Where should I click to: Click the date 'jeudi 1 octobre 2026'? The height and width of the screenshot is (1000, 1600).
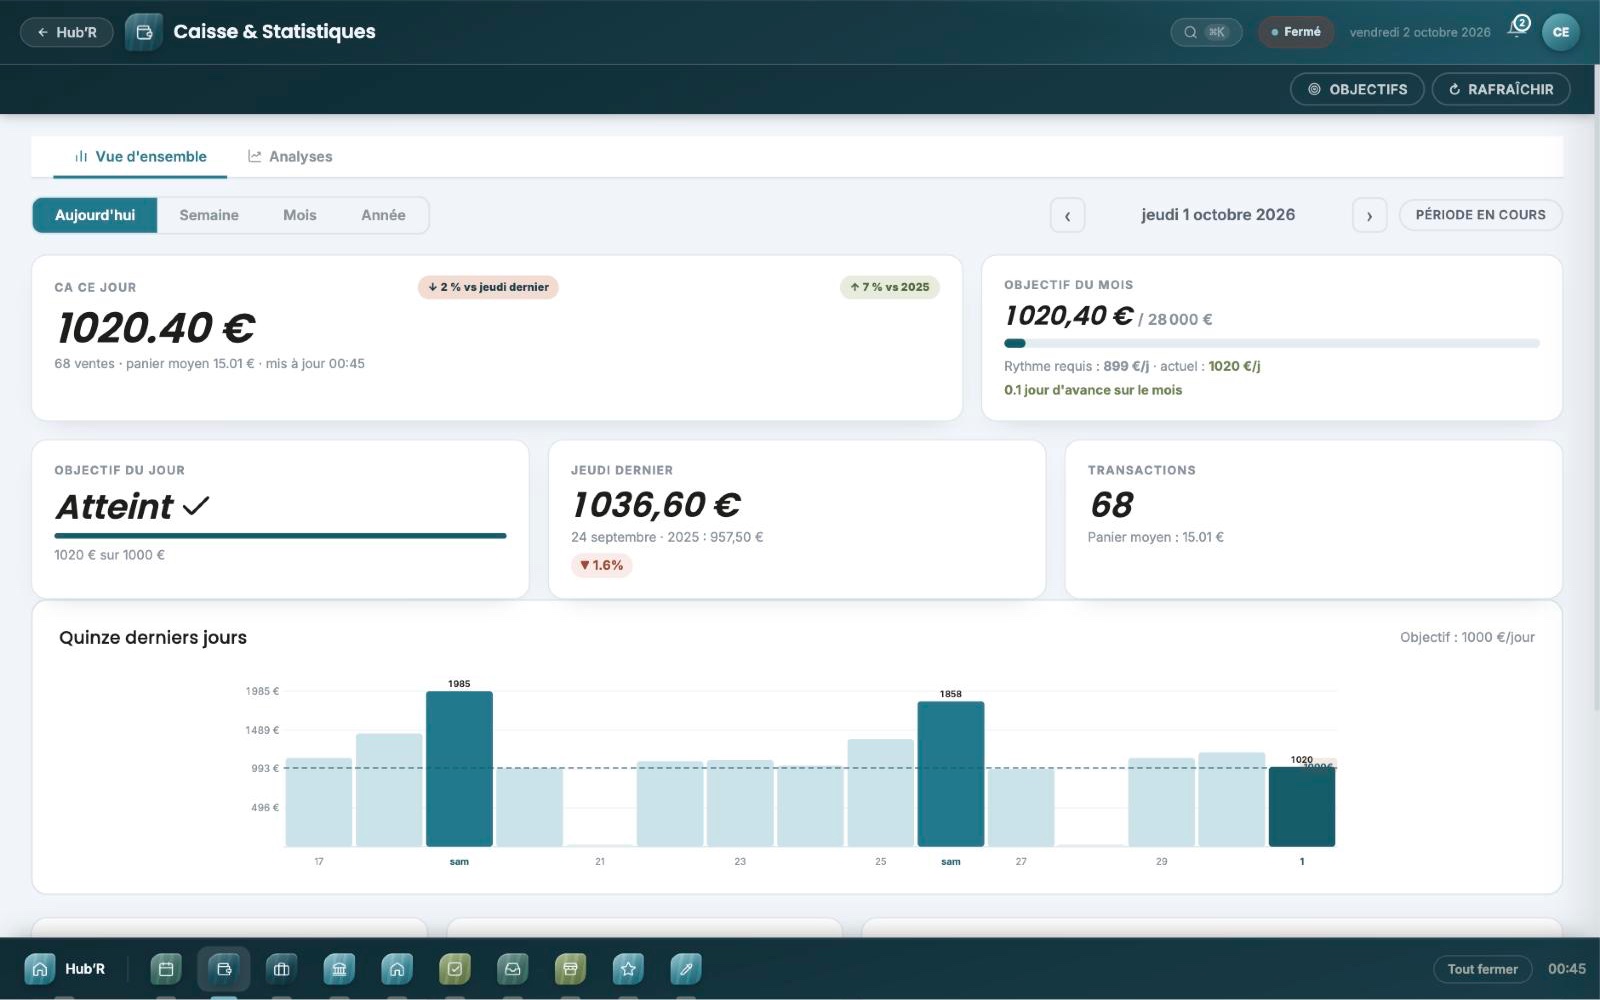pyautogui.click(x=1218, y=215)
